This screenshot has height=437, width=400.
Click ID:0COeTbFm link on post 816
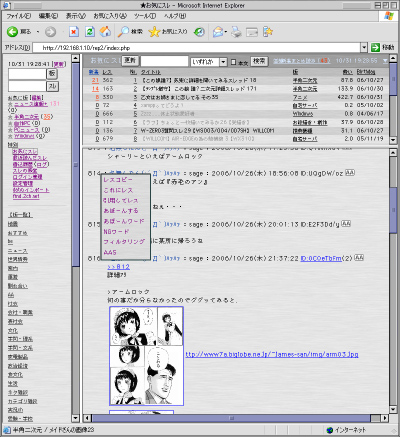pos(321,258)
